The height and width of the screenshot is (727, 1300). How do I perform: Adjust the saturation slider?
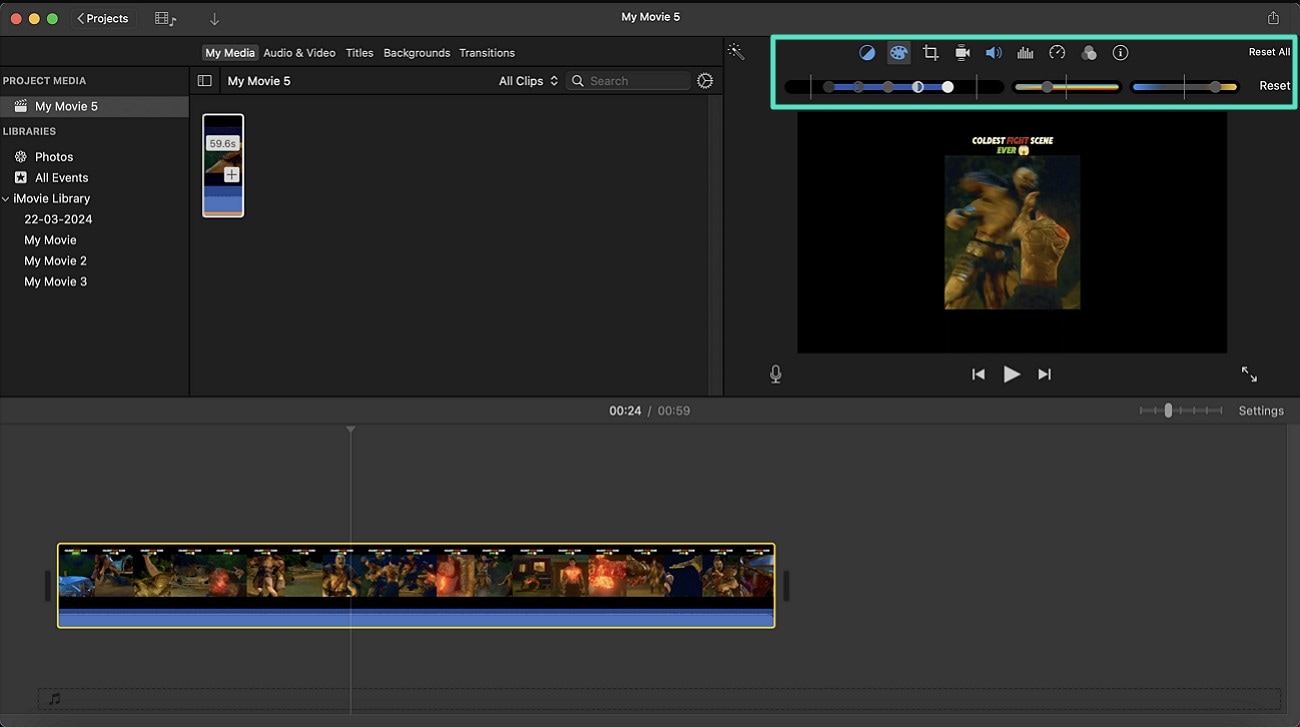tap(1066, 87)
